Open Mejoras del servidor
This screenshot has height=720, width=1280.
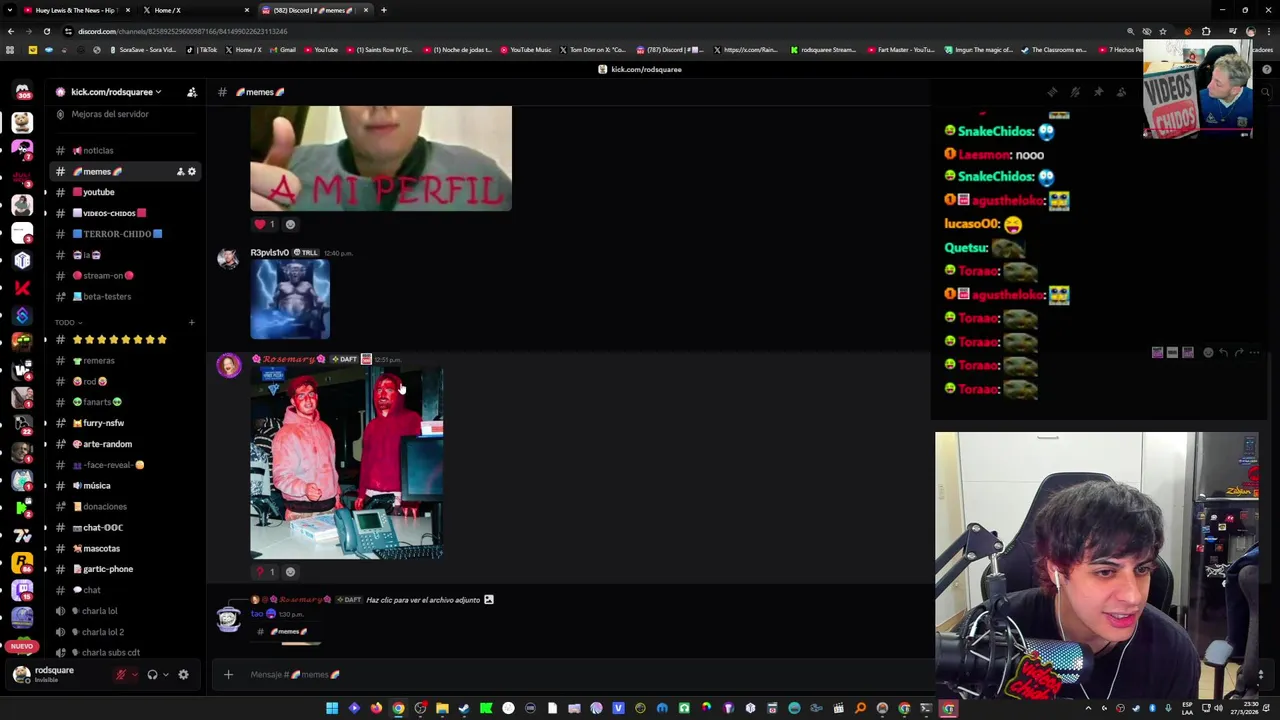[x=110, y=114]
